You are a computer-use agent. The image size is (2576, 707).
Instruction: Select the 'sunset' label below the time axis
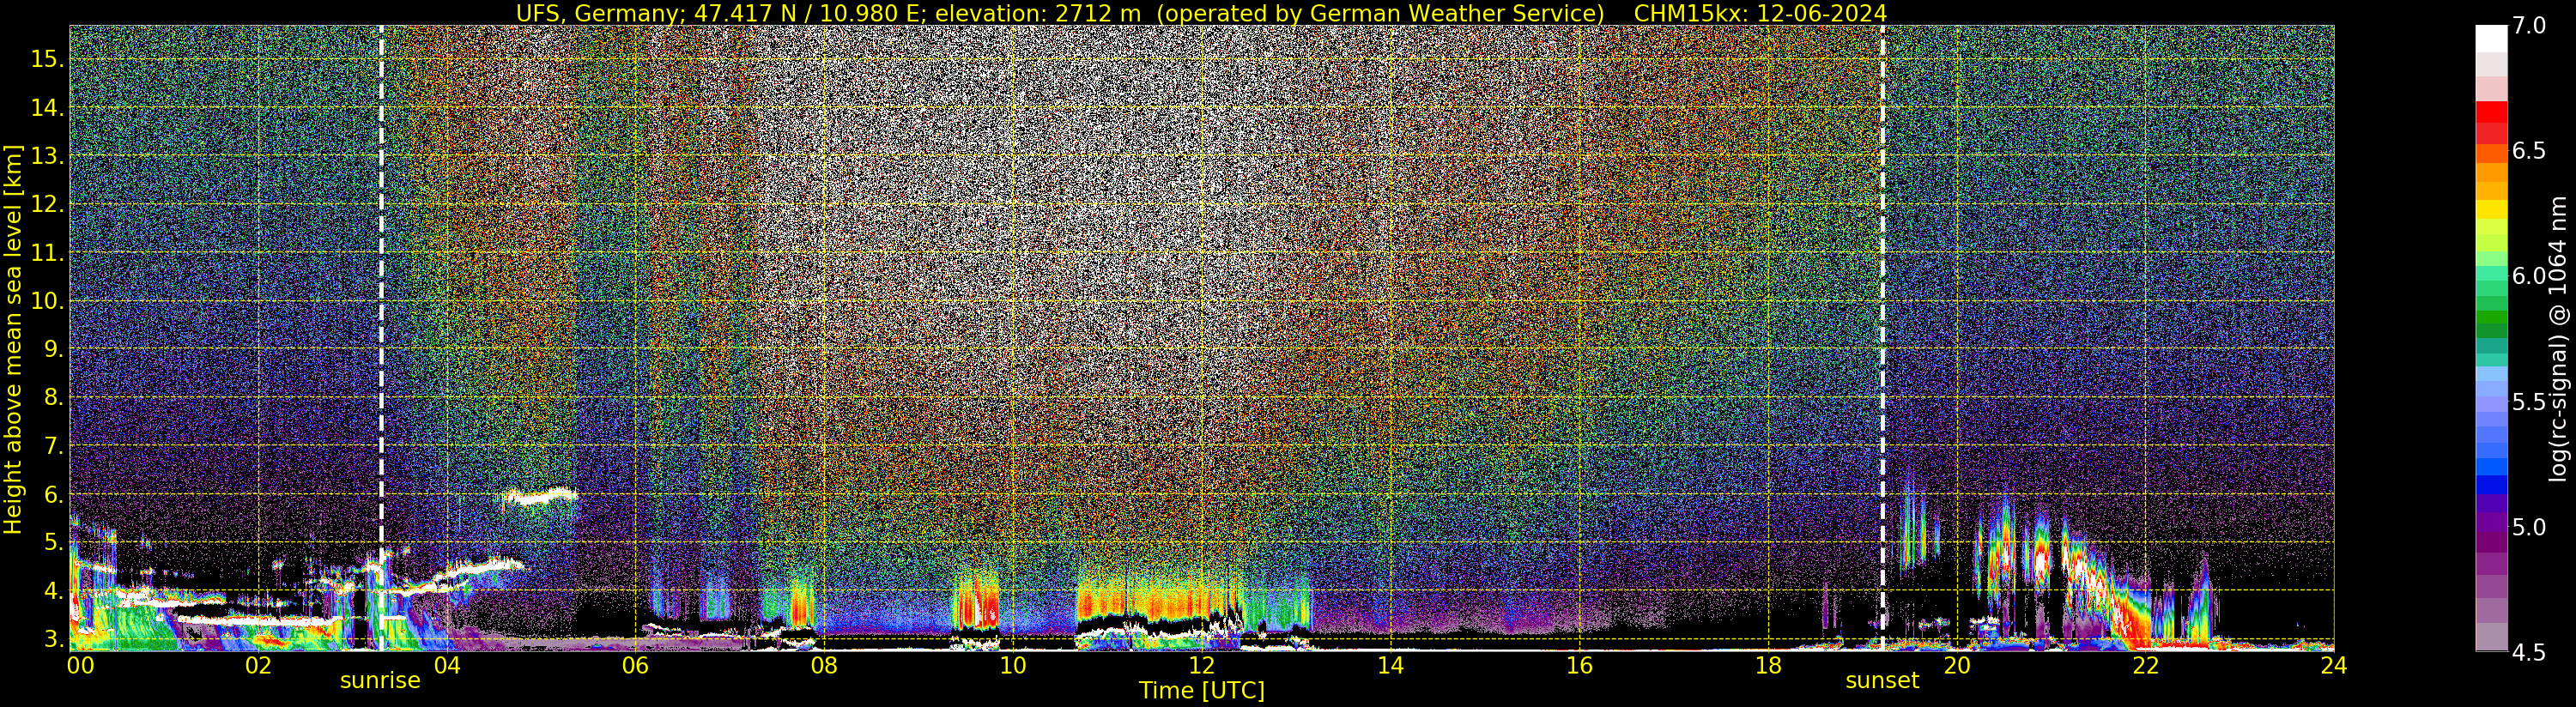click(1882, 681)
